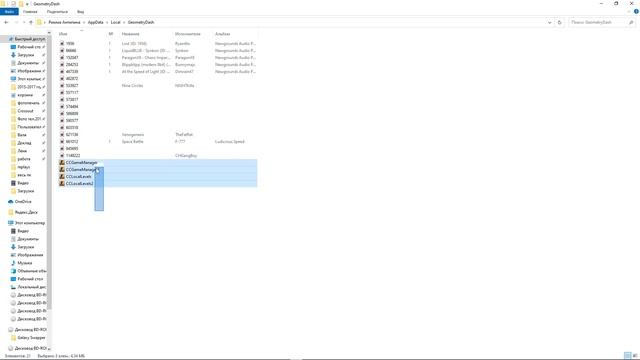Open the корзина shortcut in sidebar
This screenshot has width=640, height=360.
25,95
